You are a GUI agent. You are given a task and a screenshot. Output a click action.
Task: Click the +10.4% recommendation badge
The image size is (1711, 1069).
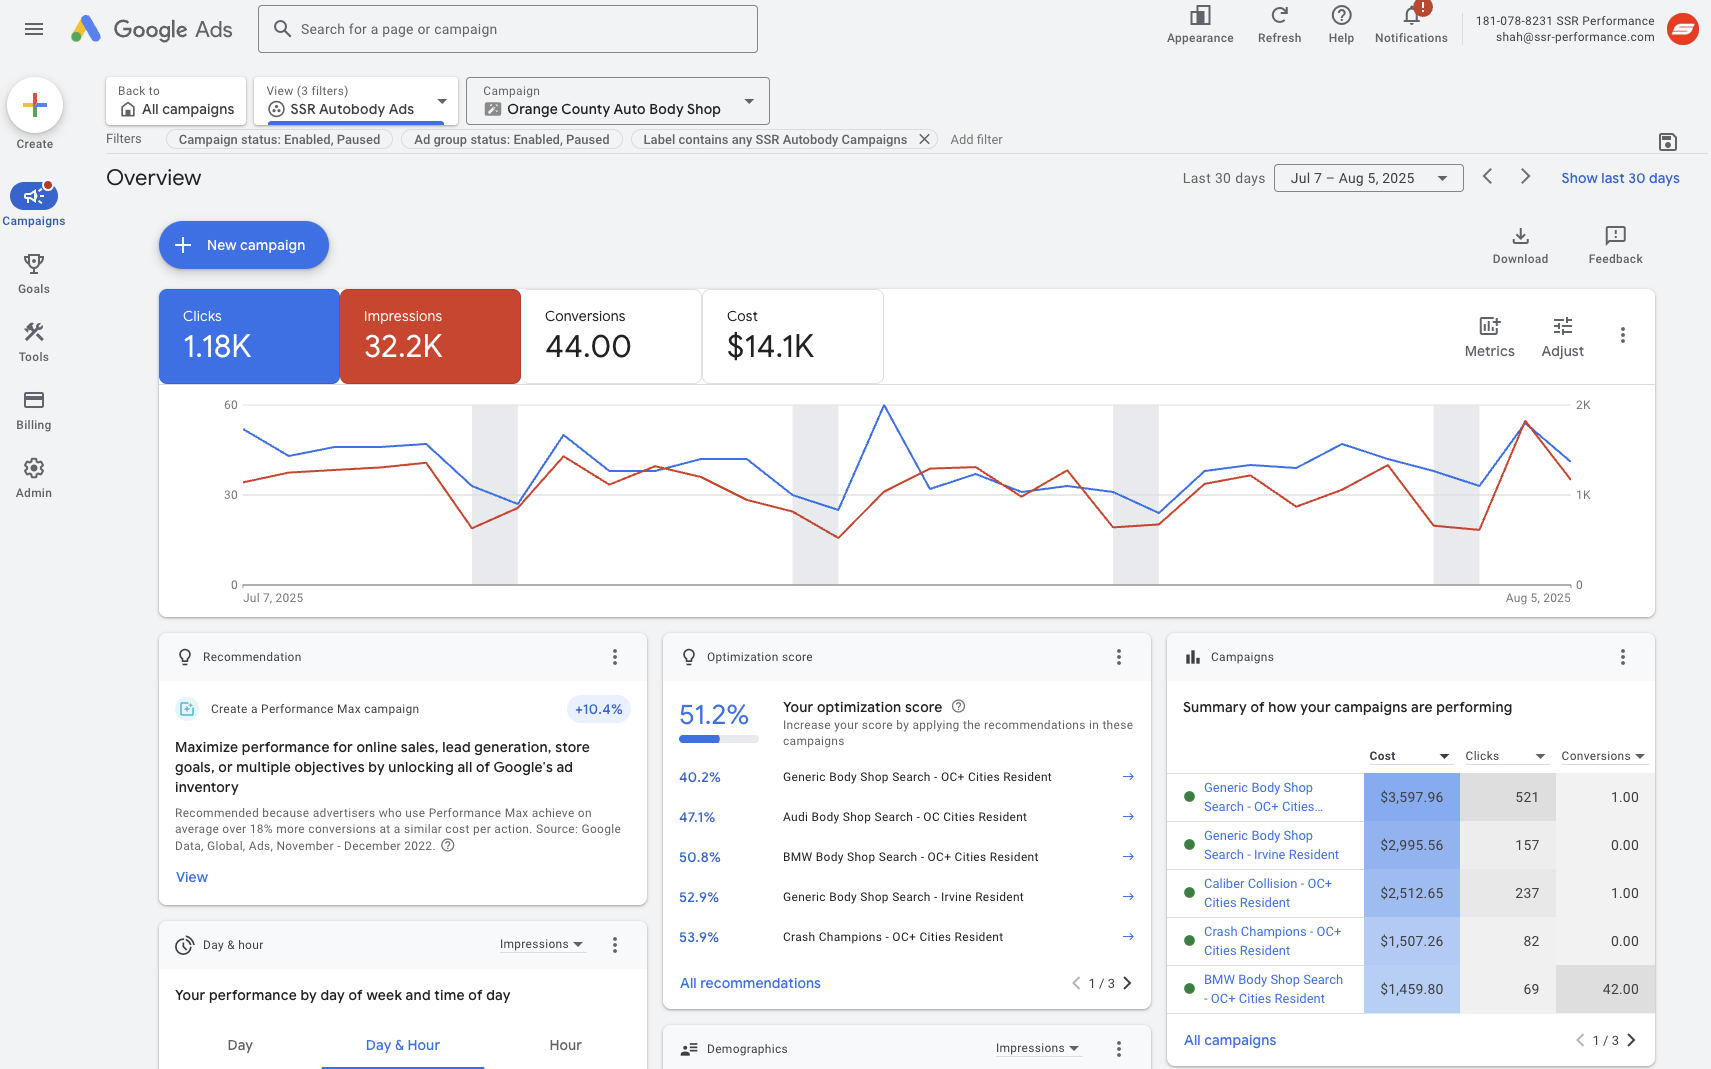599,709
